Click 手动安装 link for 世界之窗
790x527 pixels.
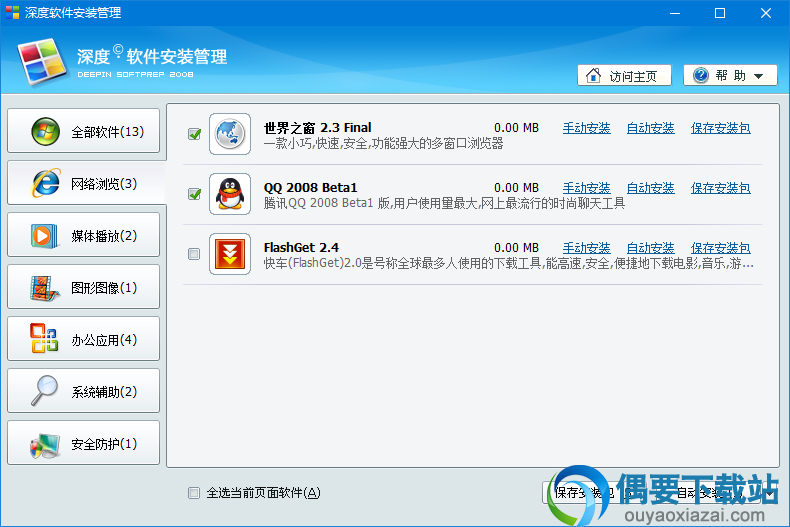(x=586, y=128)
